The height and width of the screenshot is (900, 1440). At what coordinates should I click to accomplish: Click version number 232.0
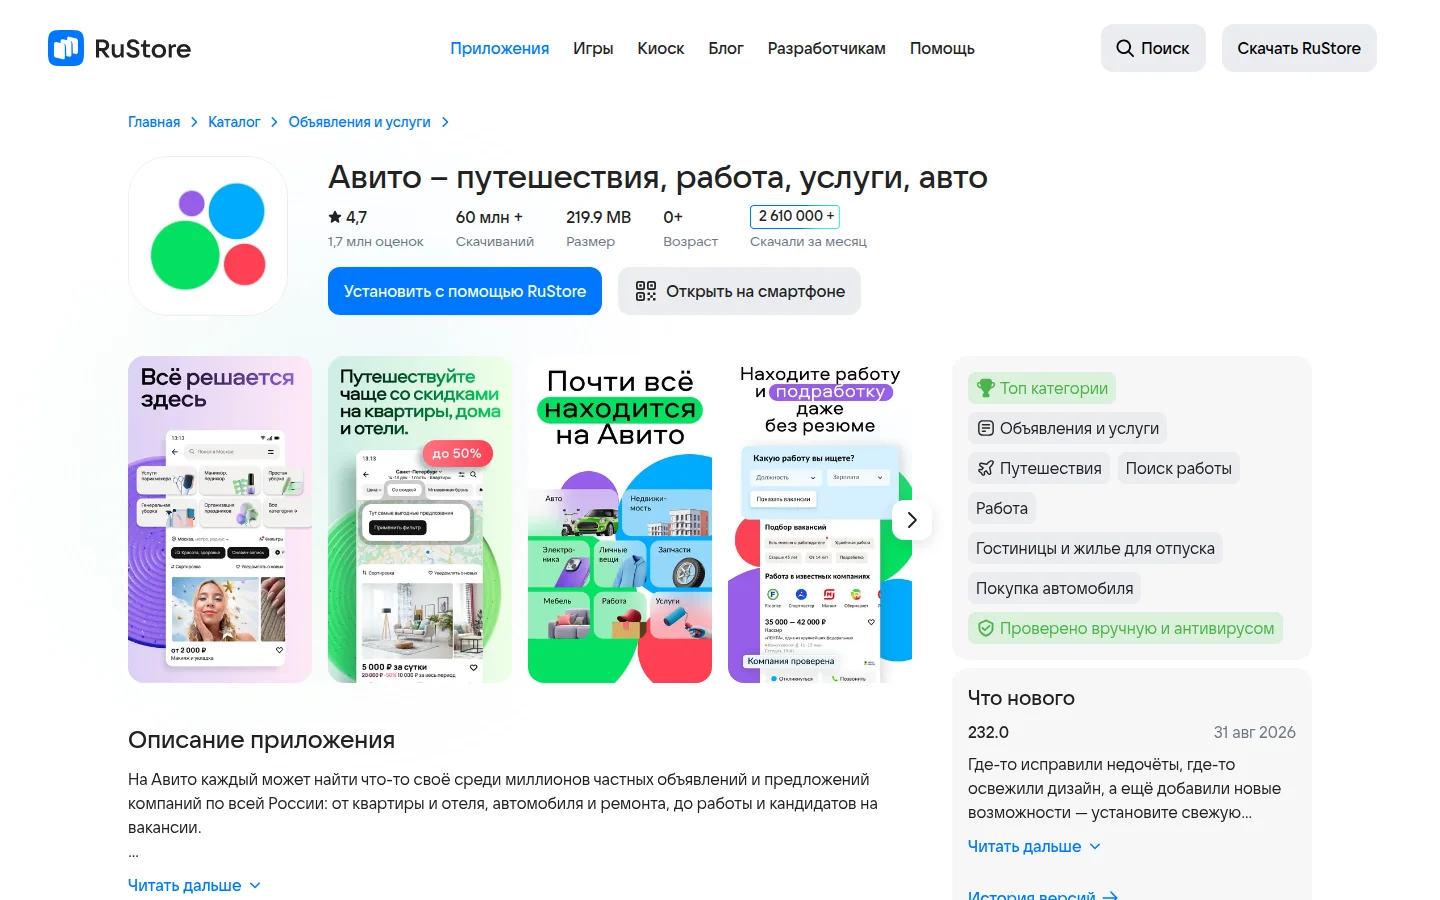(988, 732)
